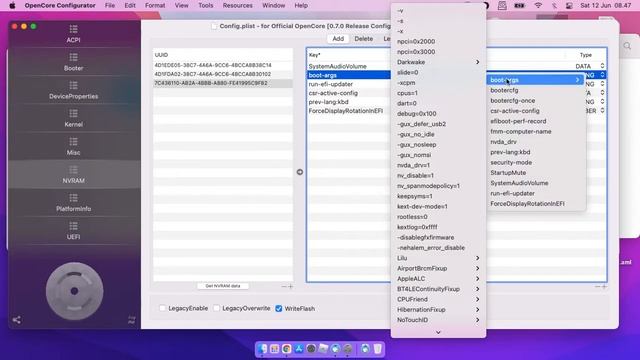Enable the LegacyEnable checkbox
The width and height of the screenshot is (640, 360).
point(162,308)
